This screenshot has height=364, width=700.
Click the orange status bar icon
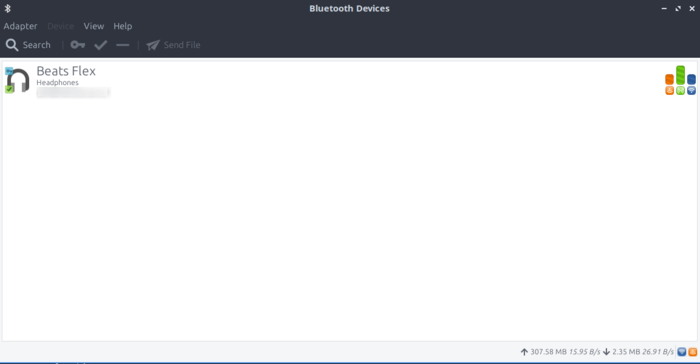(692, 352)
